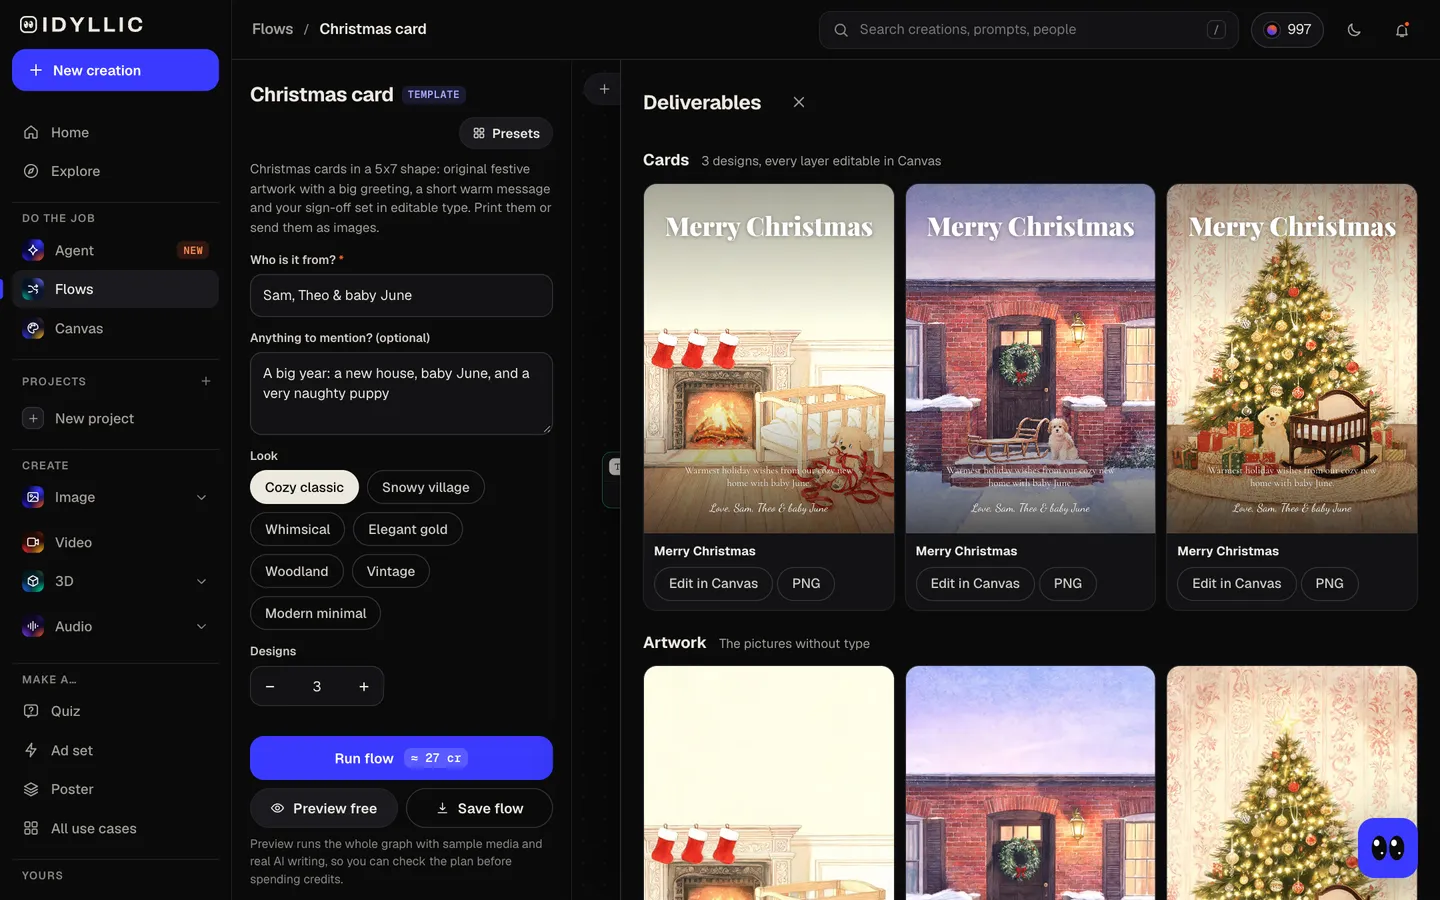Save the flow
The width and height of the screenshot is (1440, 900).
pos(479,808)
